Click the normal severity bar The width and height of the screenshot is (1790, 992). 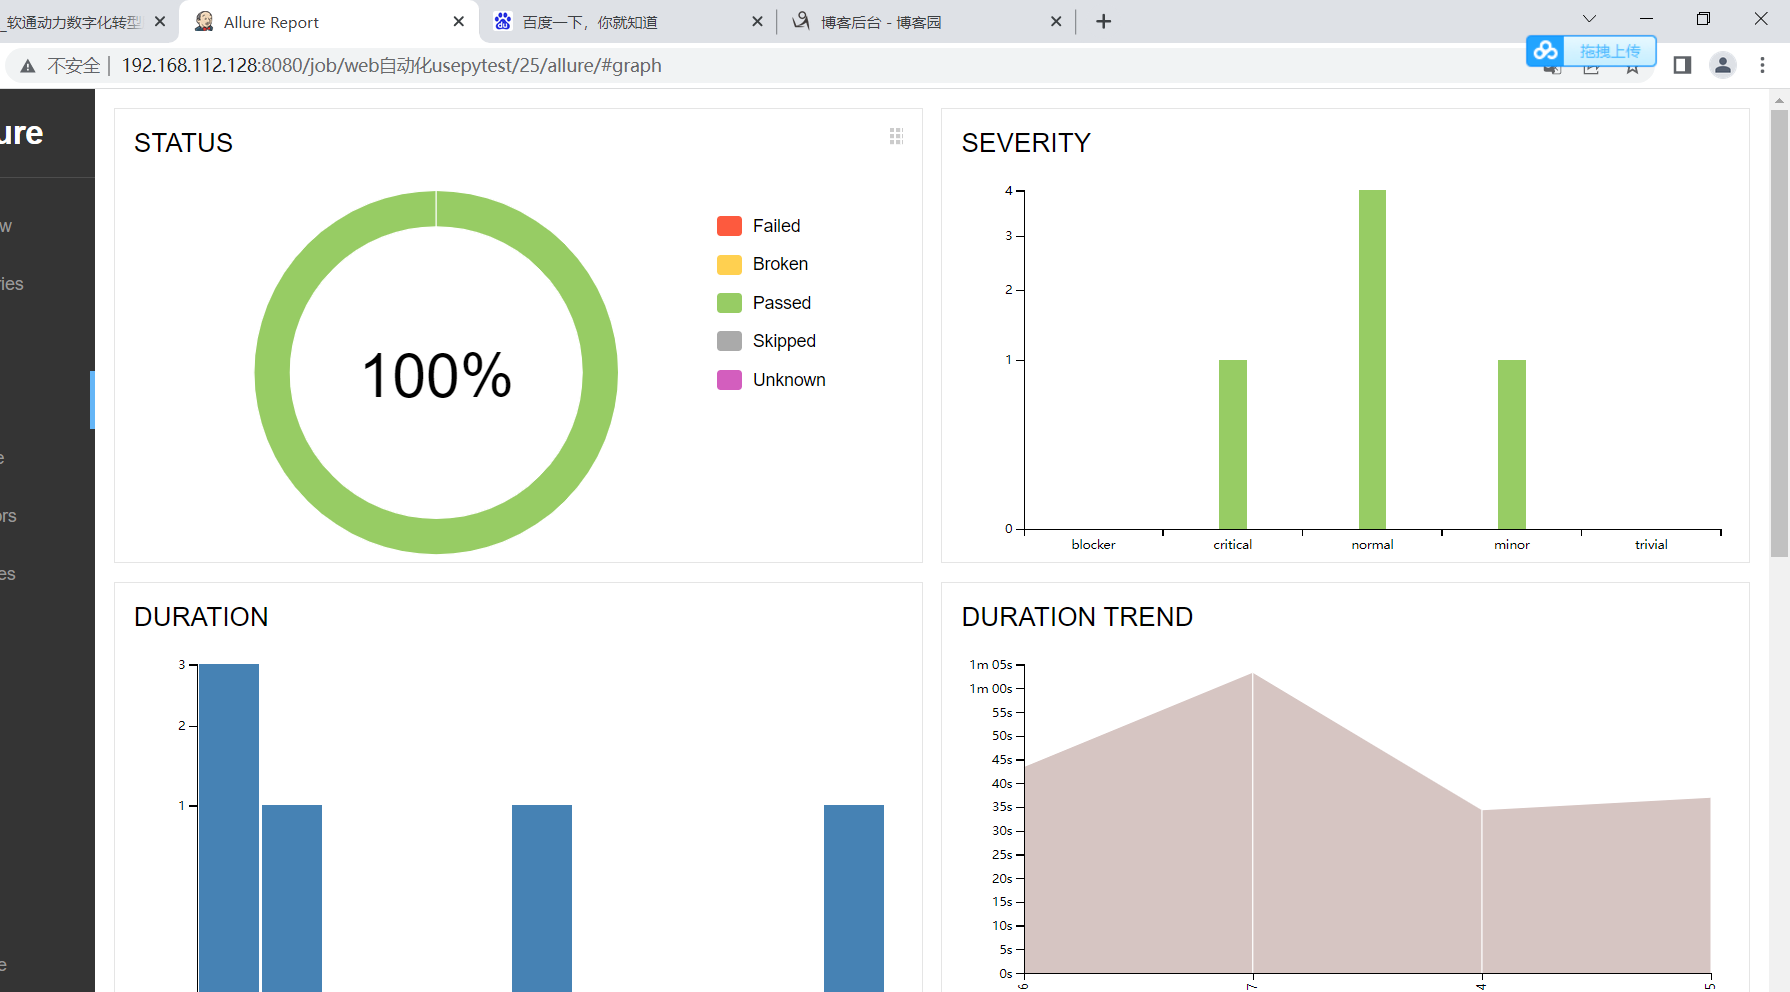(1372, 359)
